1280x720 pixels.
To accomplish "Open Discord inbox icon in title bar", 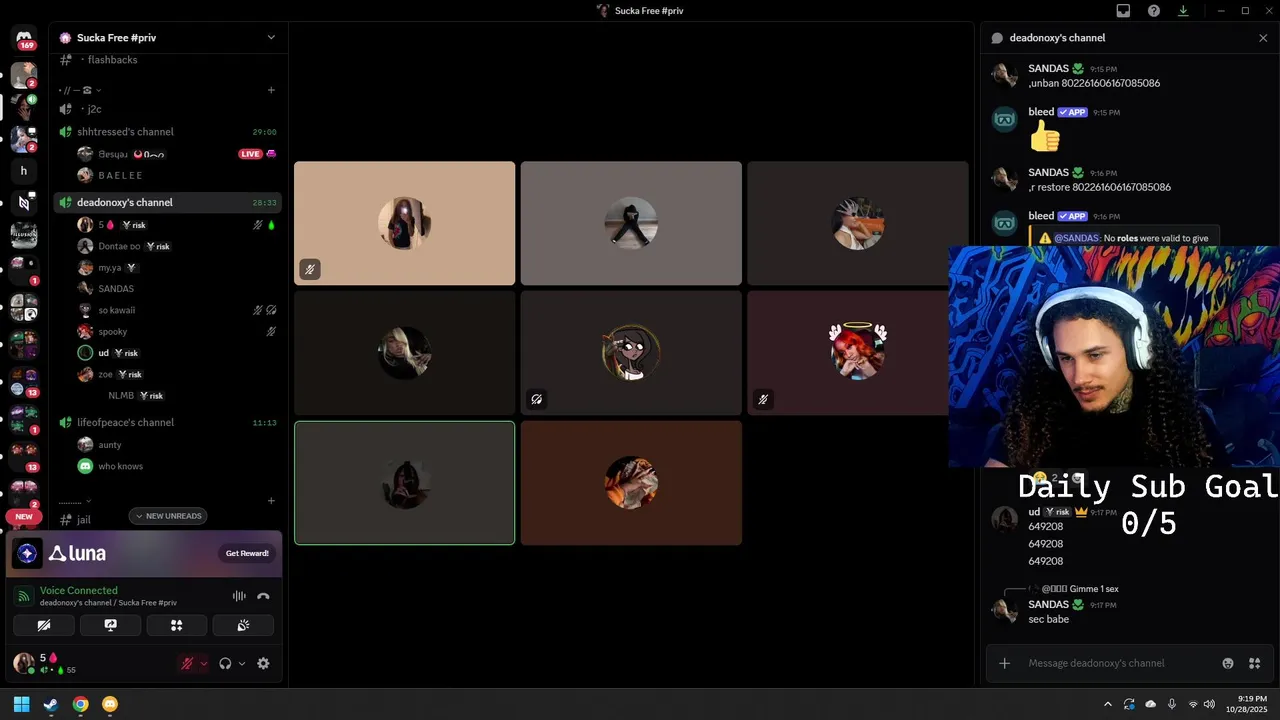I will tap(1123, 11).
